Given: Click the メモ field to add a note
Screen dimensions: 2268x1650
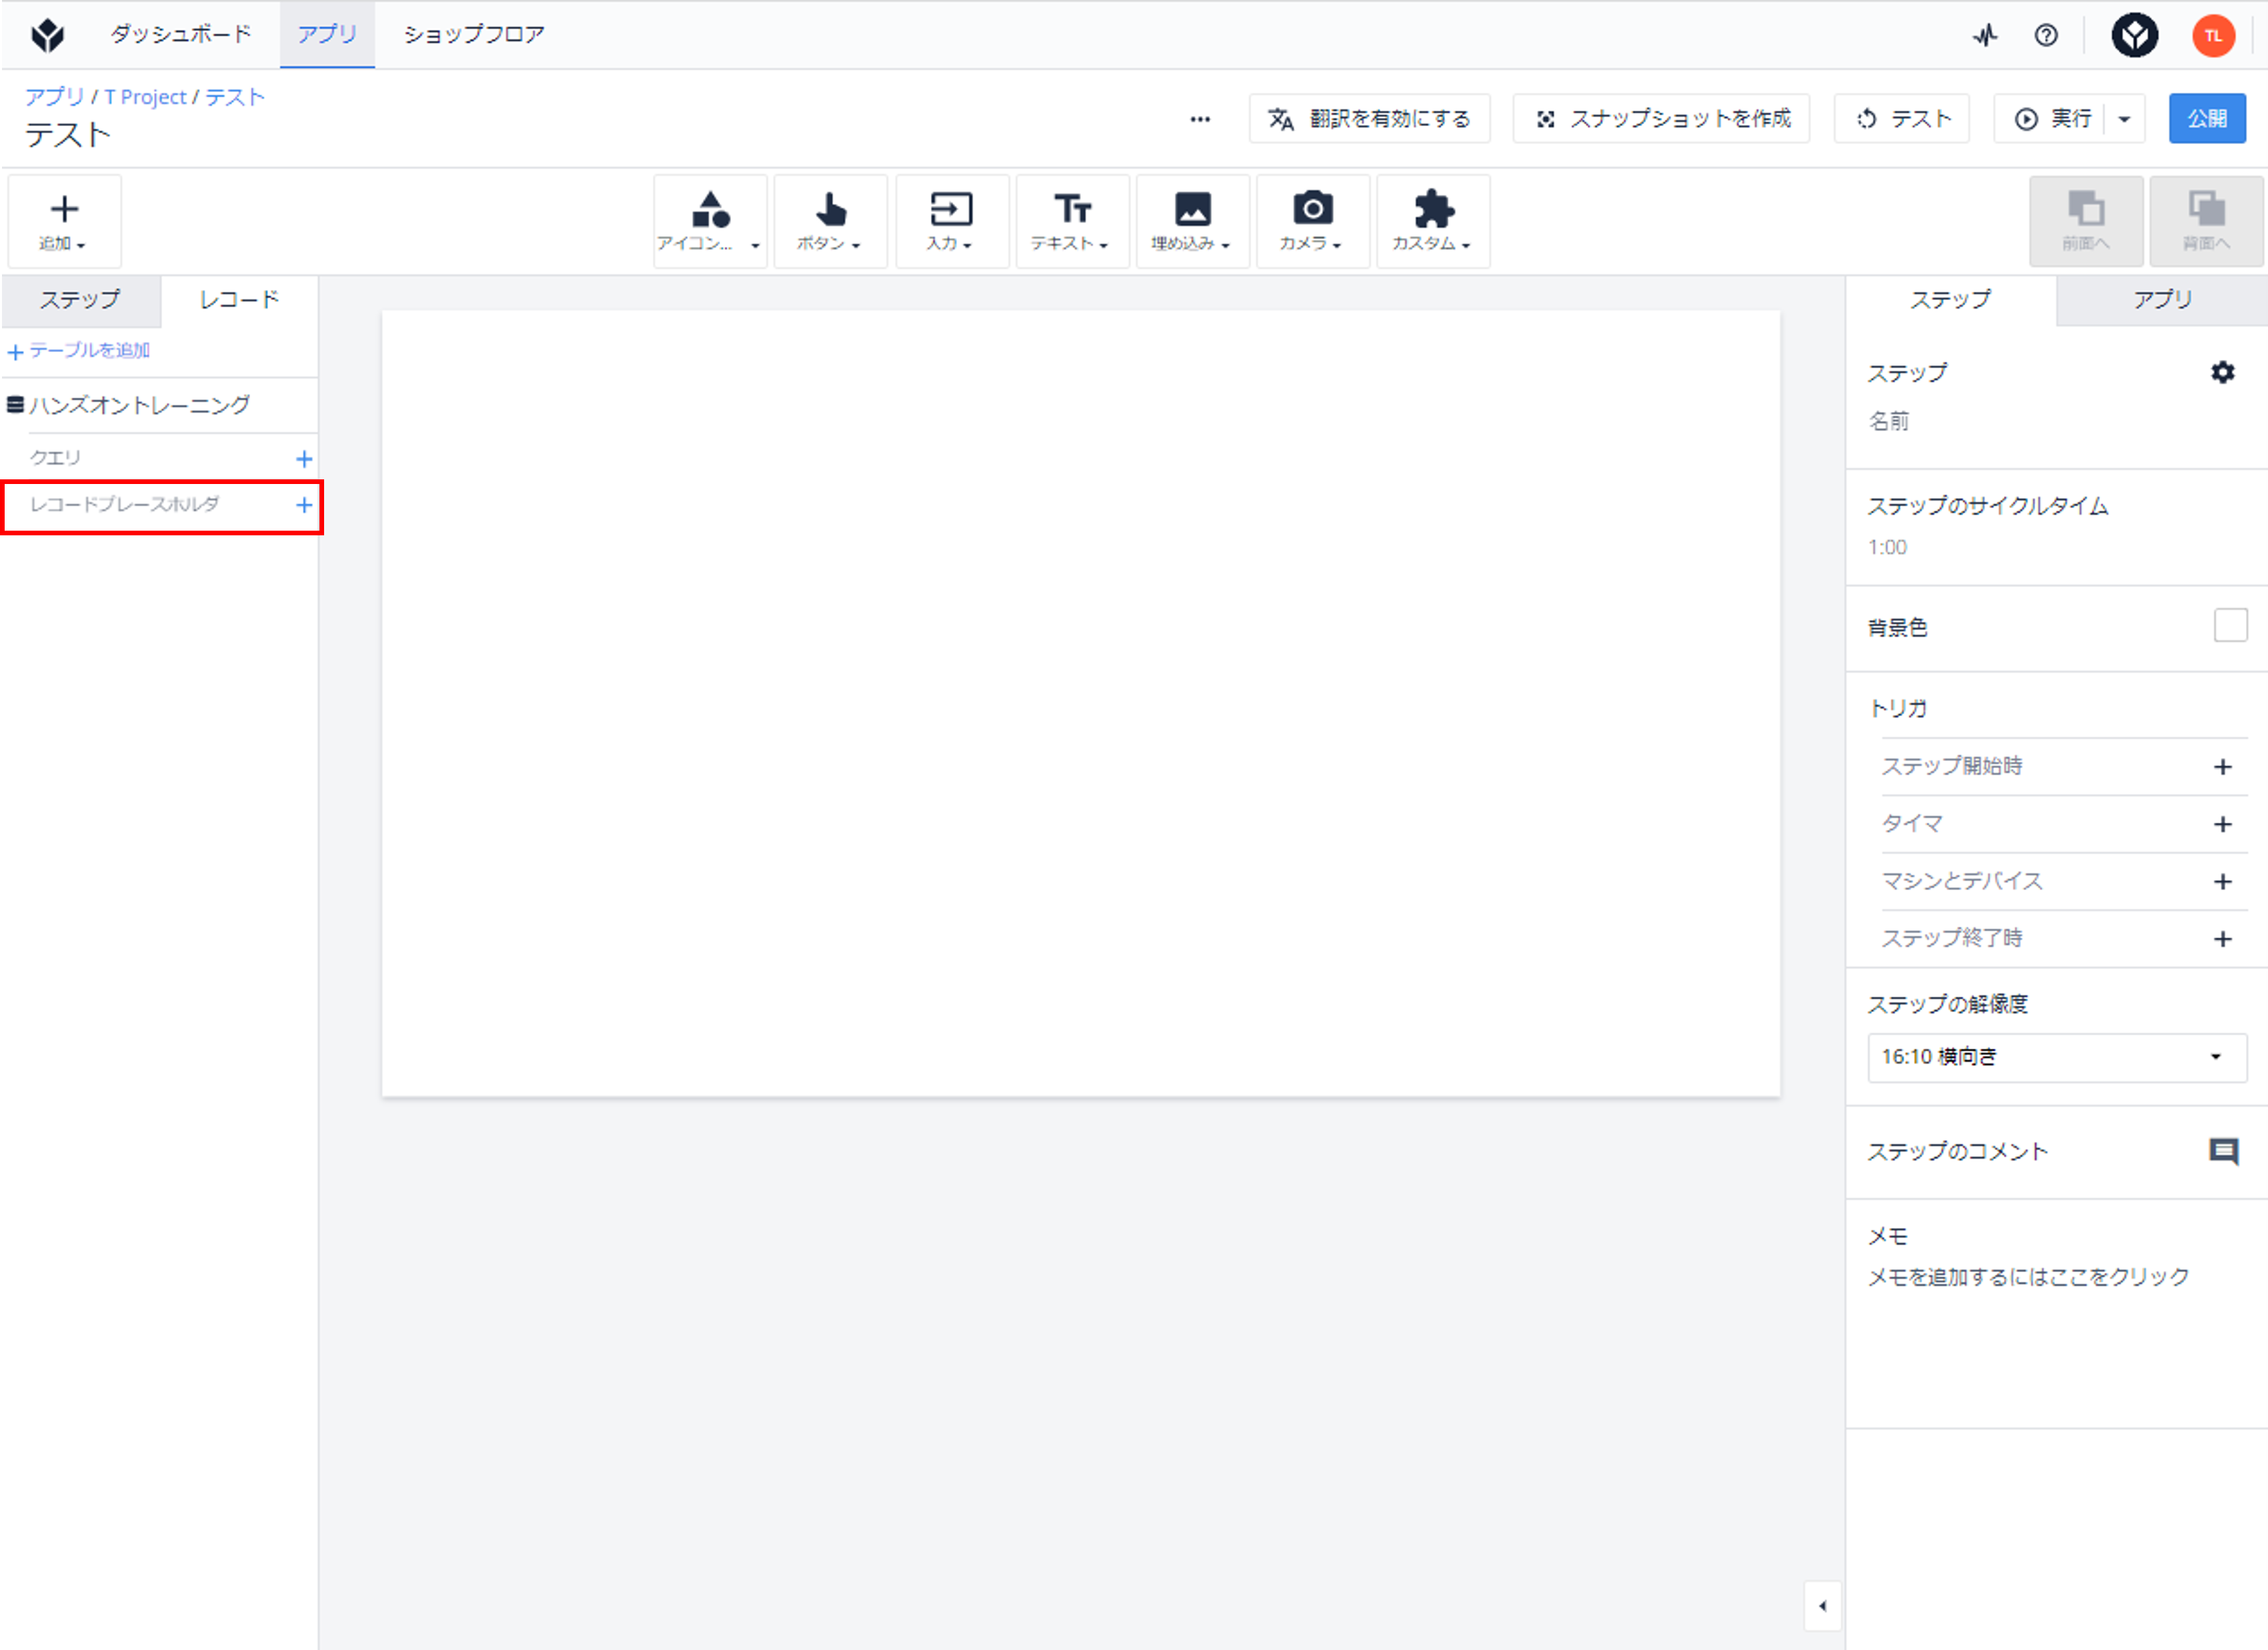Looking at the screenshot, I should coord(2028,1277).
